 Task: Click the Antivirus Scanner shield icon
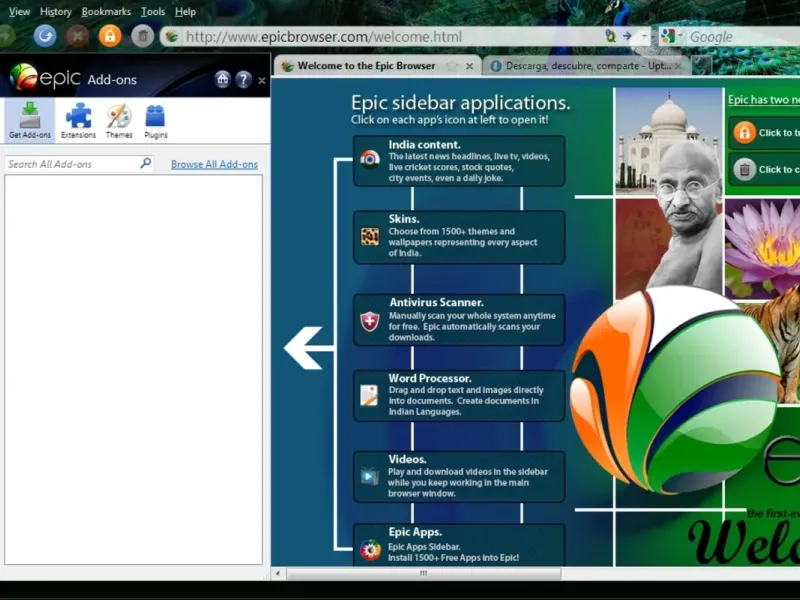point(370,321)
